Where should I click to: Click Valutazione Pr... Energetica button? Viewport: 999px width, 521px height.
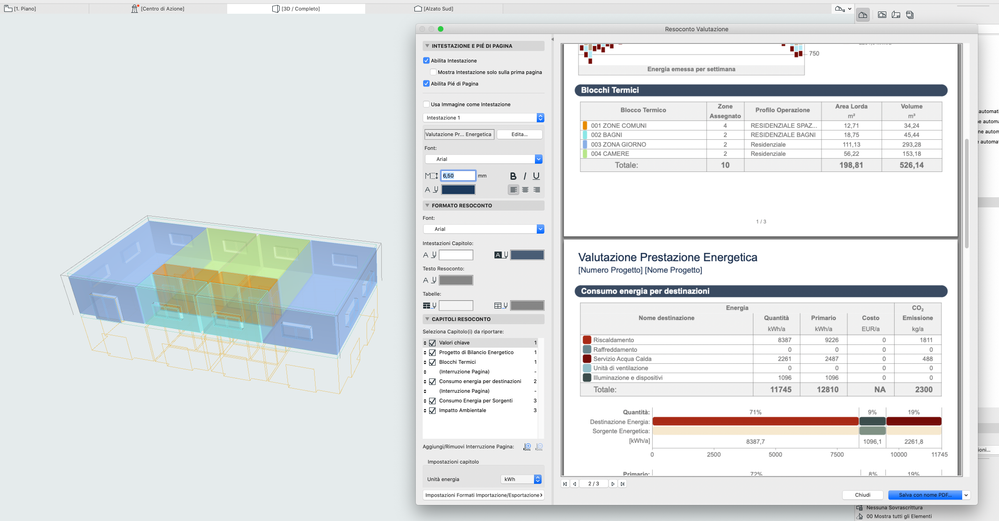click(x=459, y=134)
